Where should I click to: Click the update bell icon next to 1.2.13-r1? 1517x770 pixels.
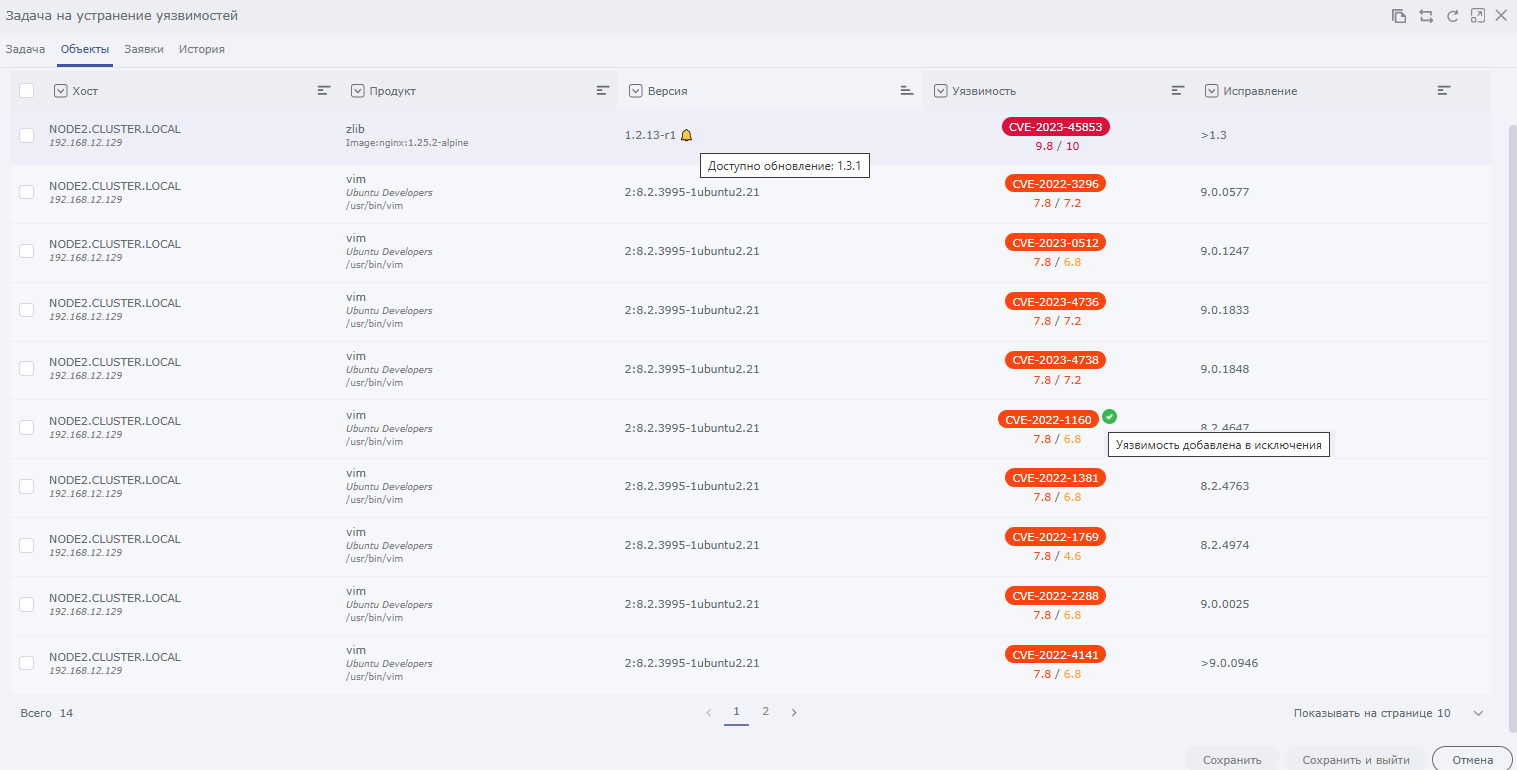[686, 135]
